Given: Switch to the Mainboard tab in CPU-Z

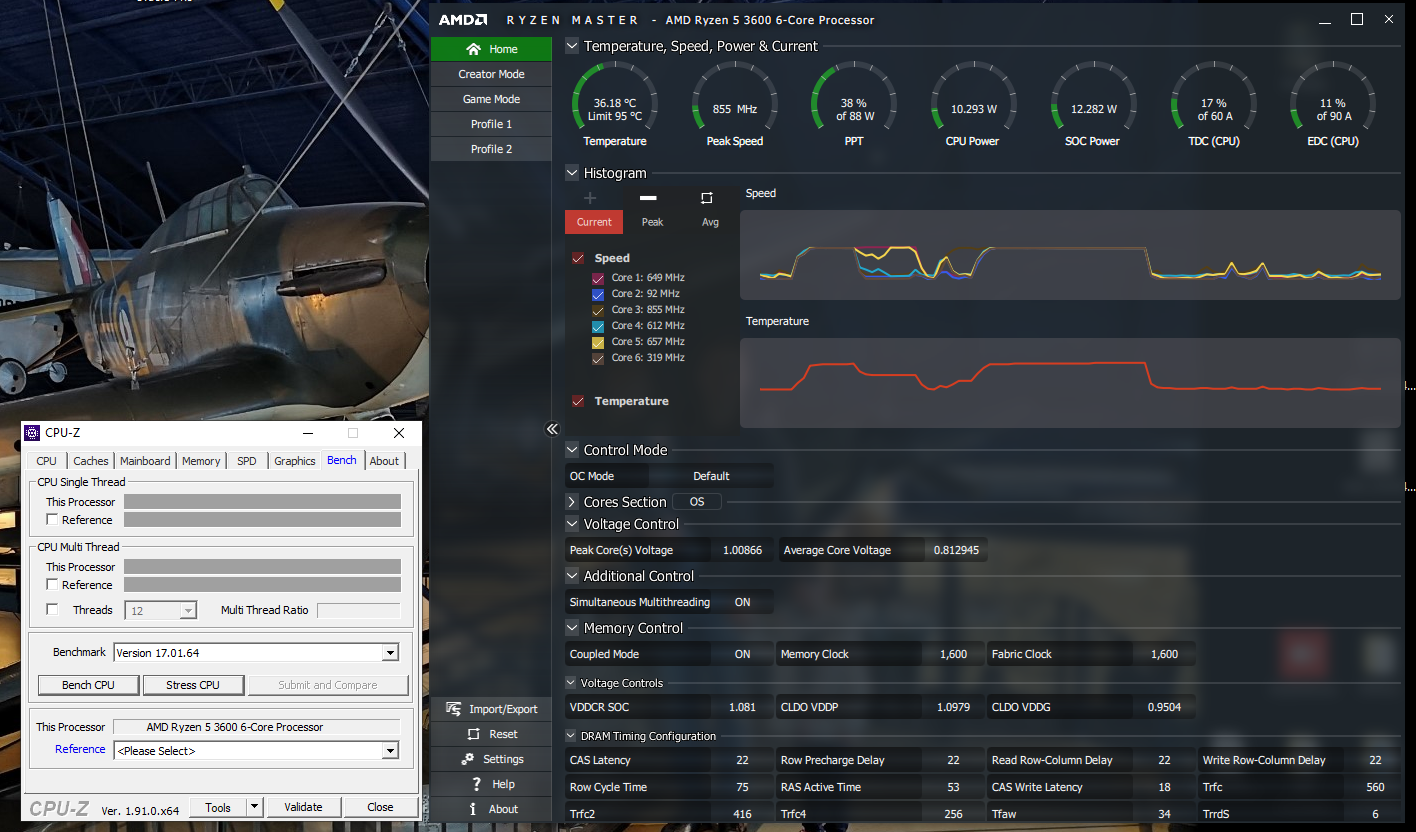Looking at the screenshot, I should click(x=145, y=461).
